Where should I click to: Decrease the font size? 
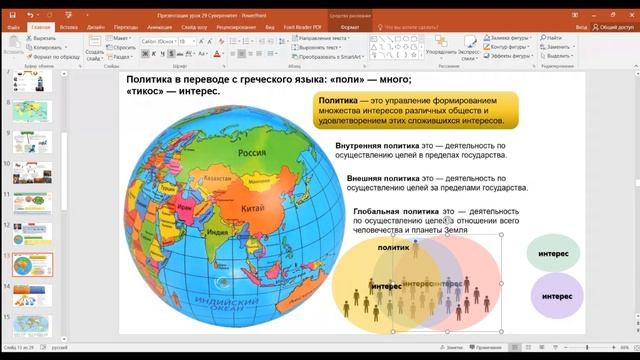click(x=209, y=42)
